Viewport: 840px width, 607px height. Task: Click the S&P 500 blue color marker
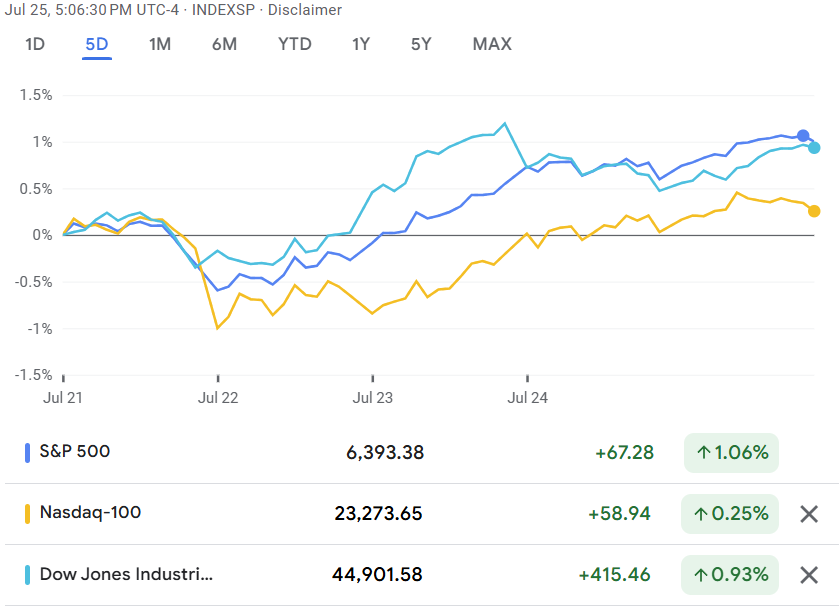27,453
